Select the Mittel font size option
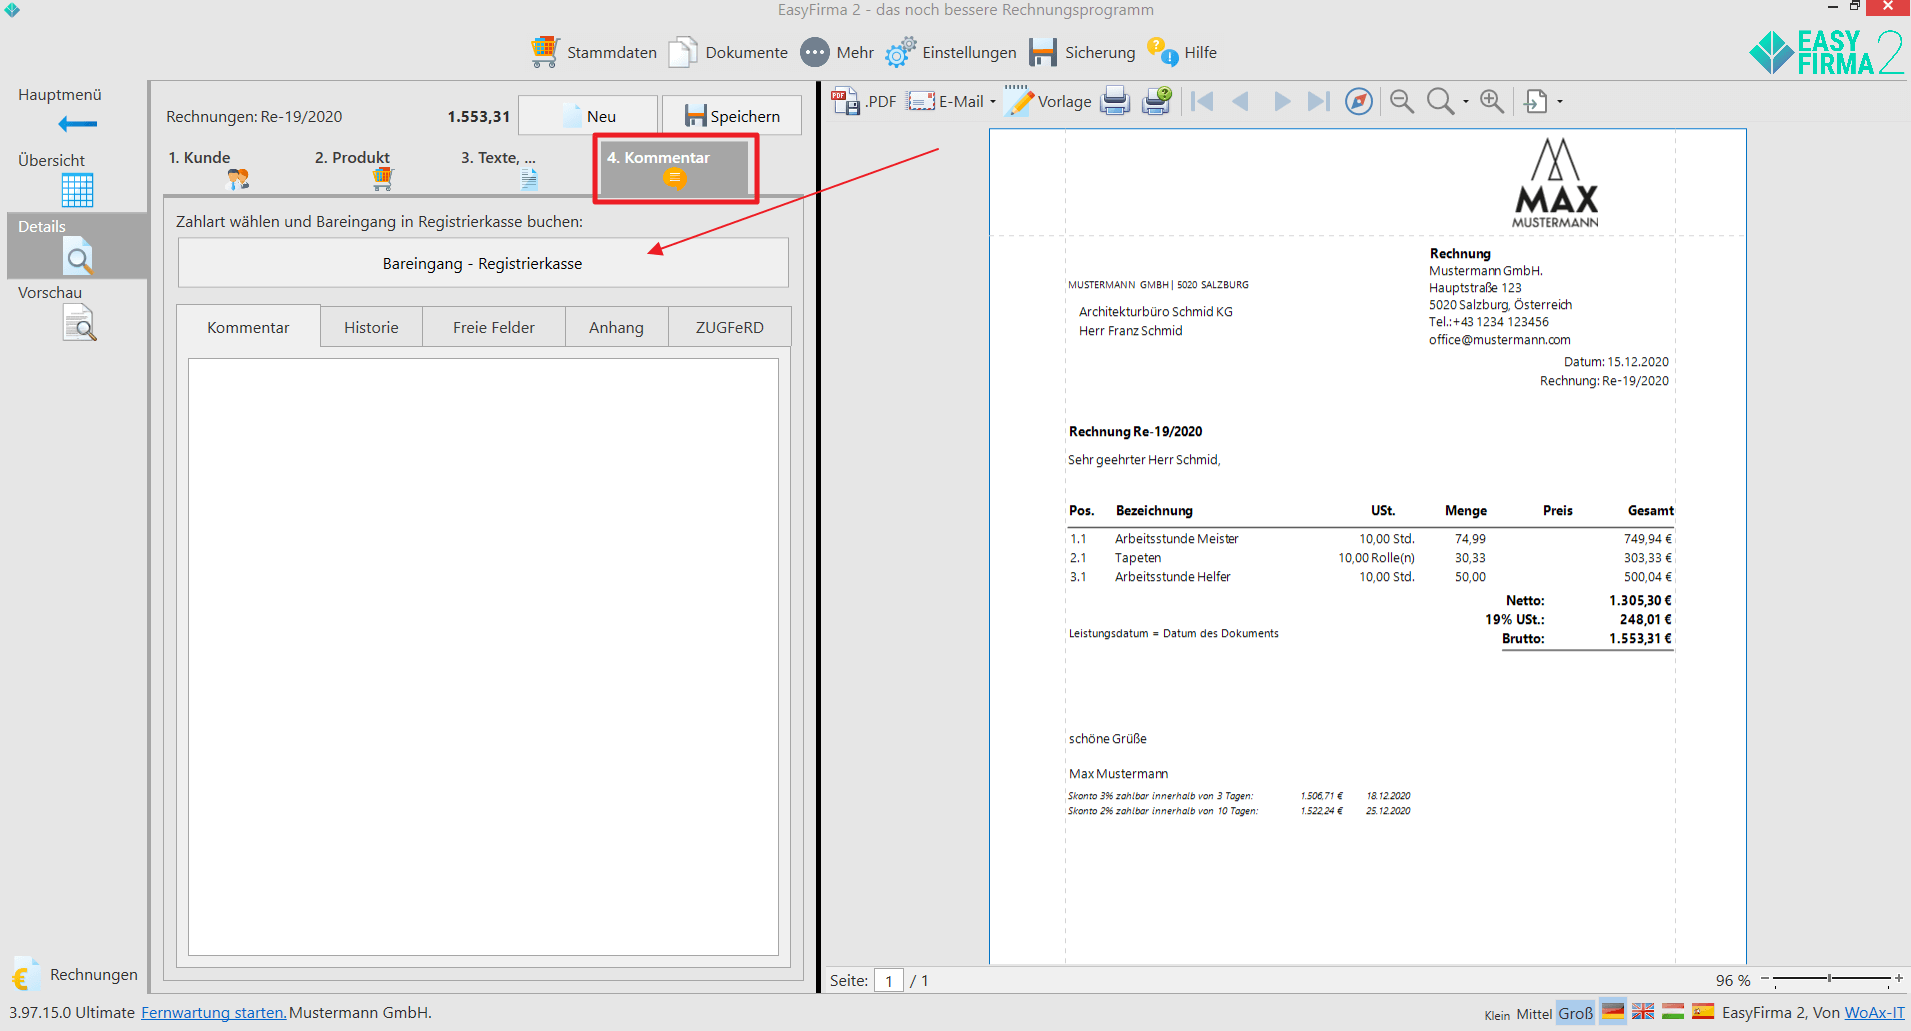 pos(1533,1014)
